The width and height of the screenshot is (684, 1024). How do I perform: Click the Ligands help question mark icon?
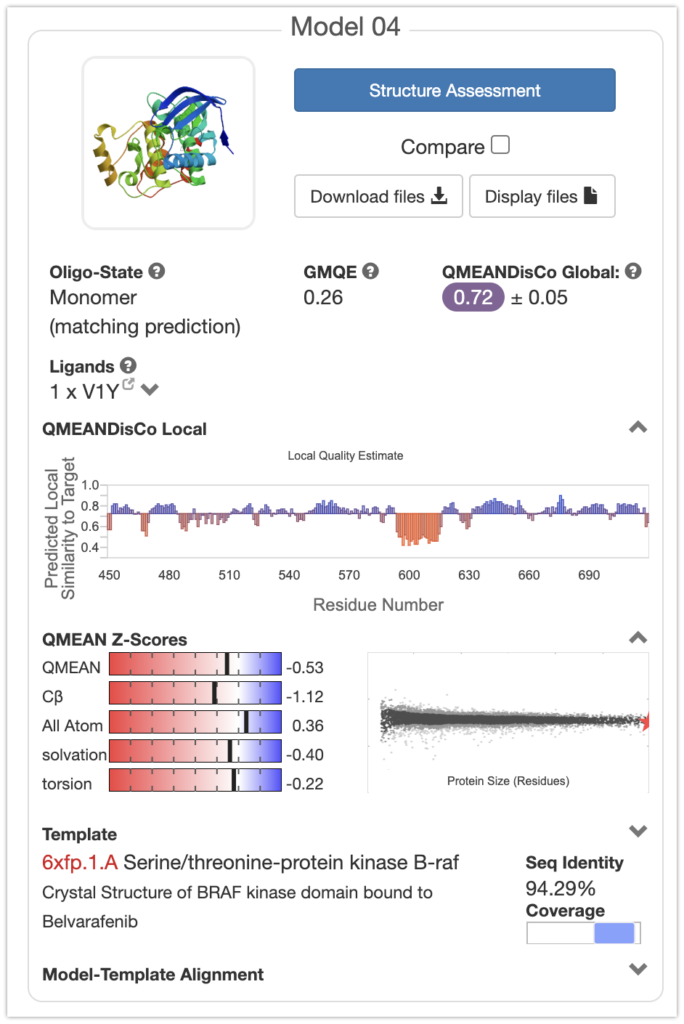click(128, 366)
